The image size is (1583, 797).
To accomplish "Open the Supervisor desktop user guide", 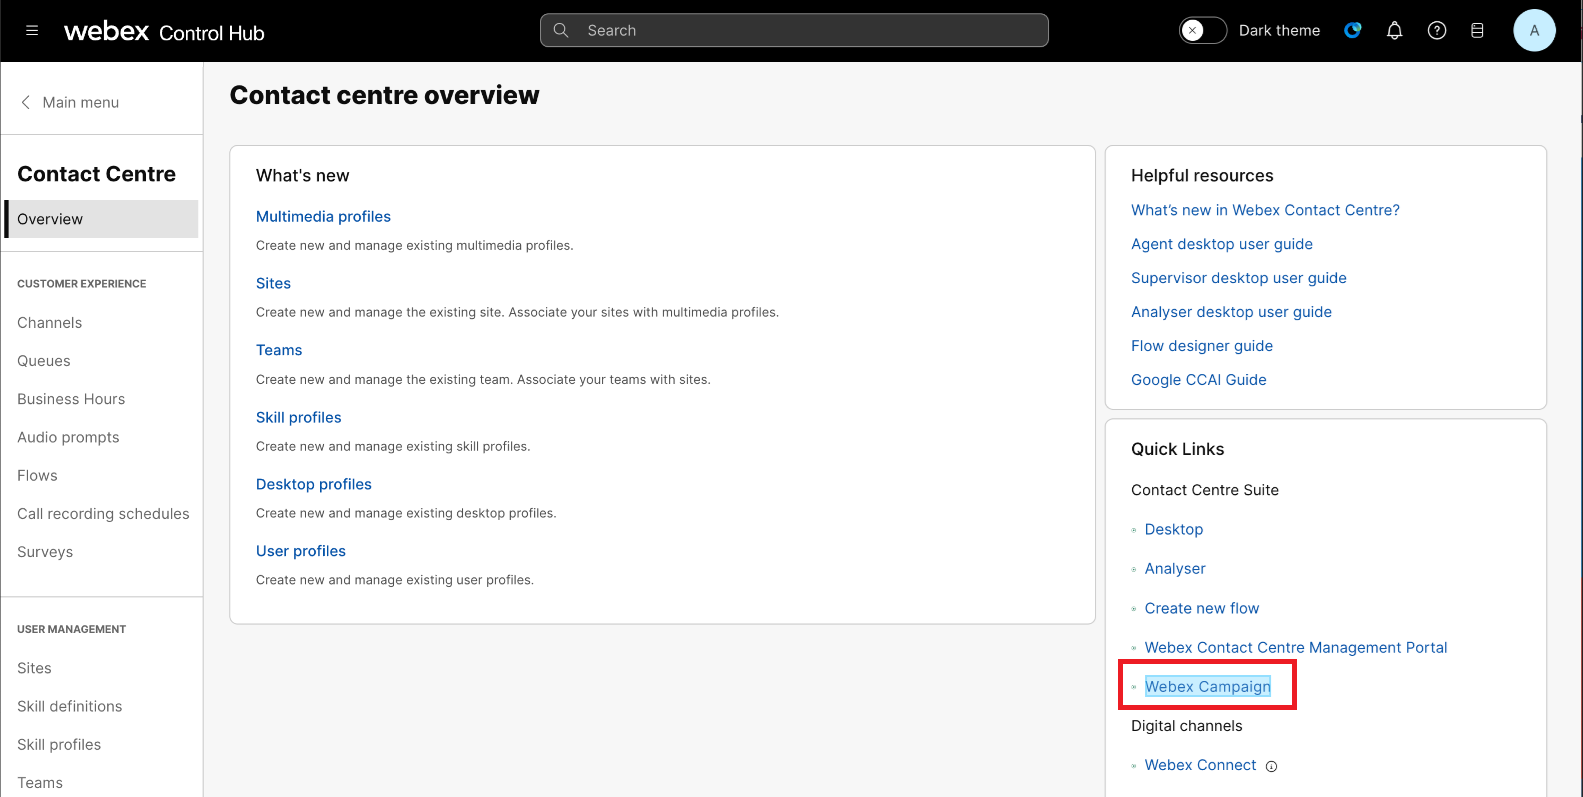I will [1239, 278].
